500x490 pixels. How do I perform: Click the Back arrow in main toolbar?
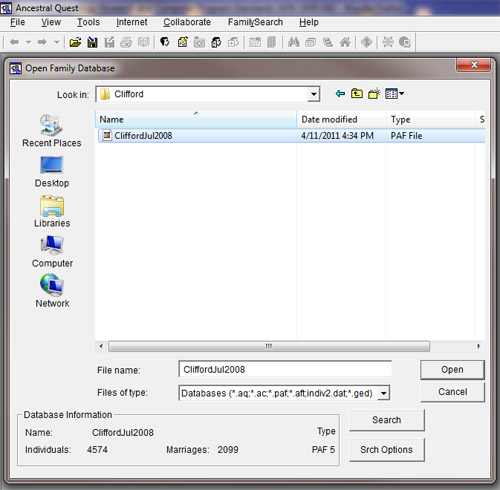(14, 42)
